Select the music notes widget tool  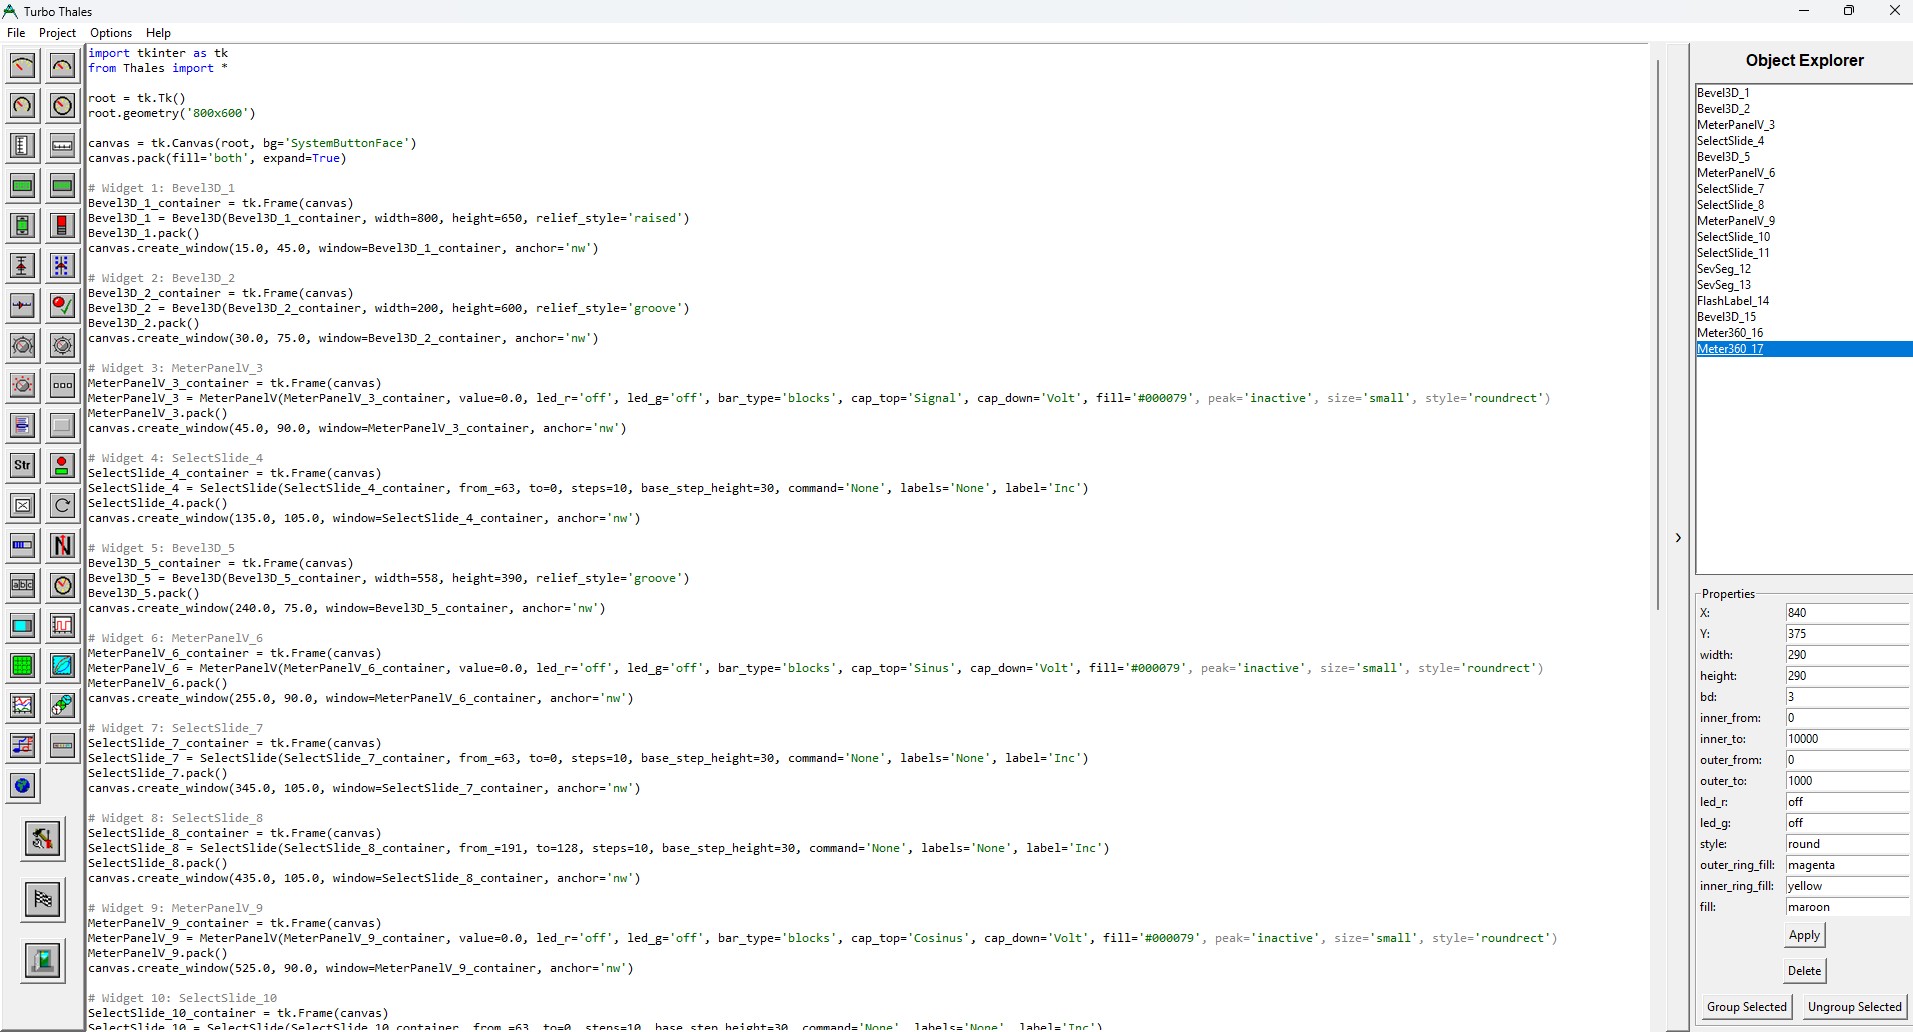22,745
